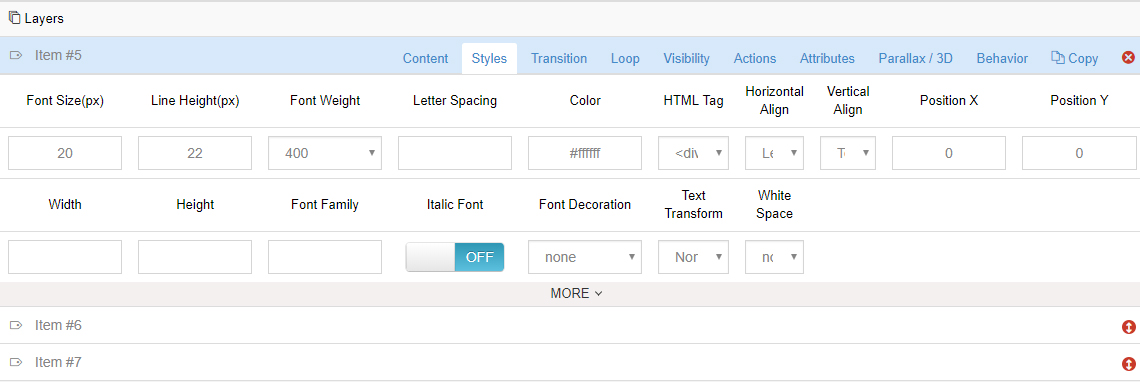Click the Height input field

pyautogui.click(x=195, y=257)
